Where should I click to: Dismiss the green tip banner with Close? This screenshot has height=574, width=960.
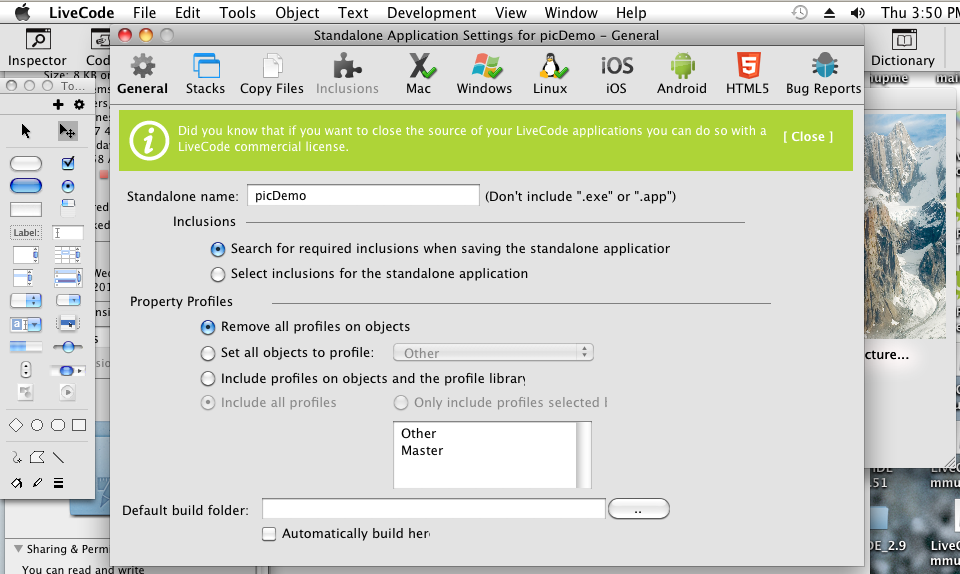point(807,137)
